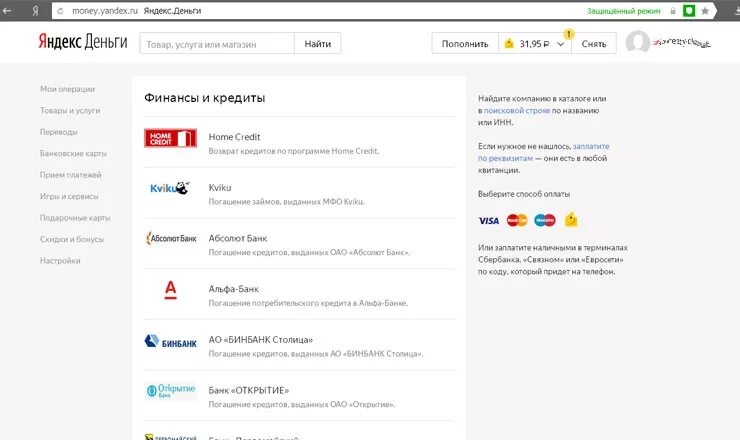Click the Защищённый режим label

pyautogui.click(x=623, y=11)
